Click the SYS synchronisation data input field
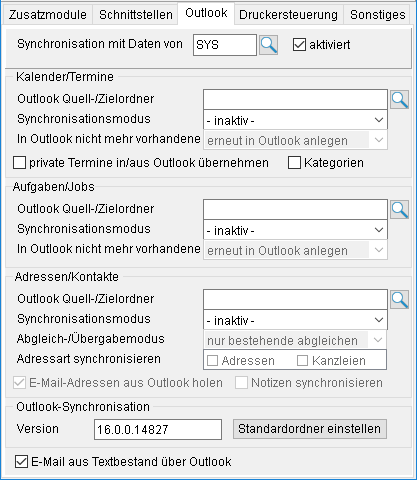Screen dimensions: 419x480 225,45
